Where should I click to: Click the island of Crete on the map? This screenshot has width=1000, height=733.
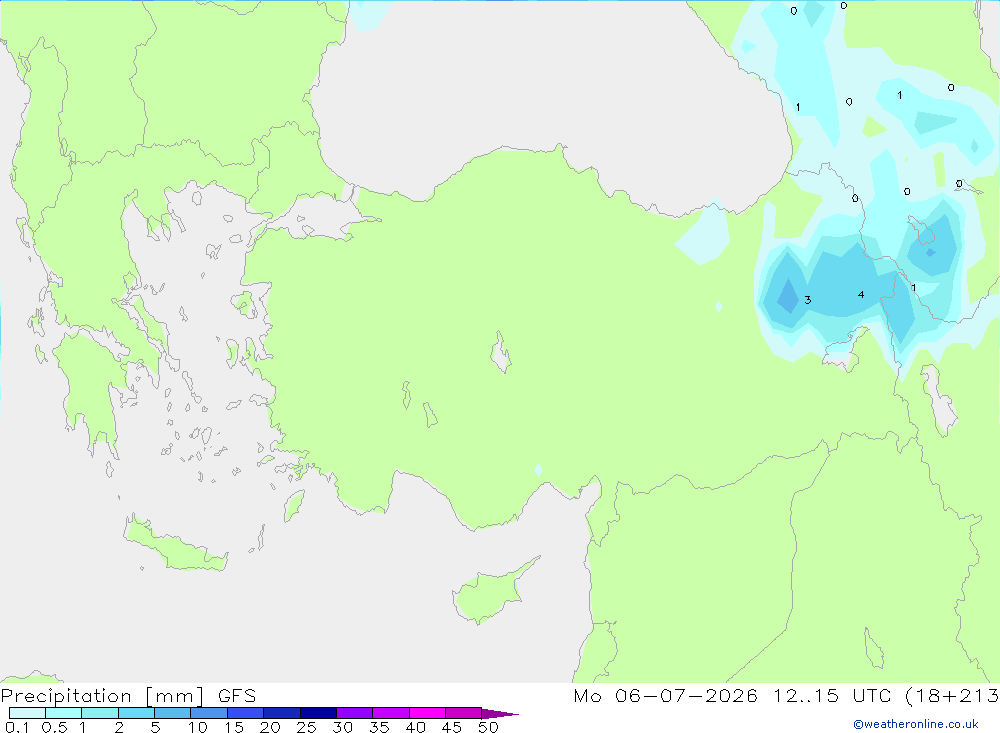(175, 545)
